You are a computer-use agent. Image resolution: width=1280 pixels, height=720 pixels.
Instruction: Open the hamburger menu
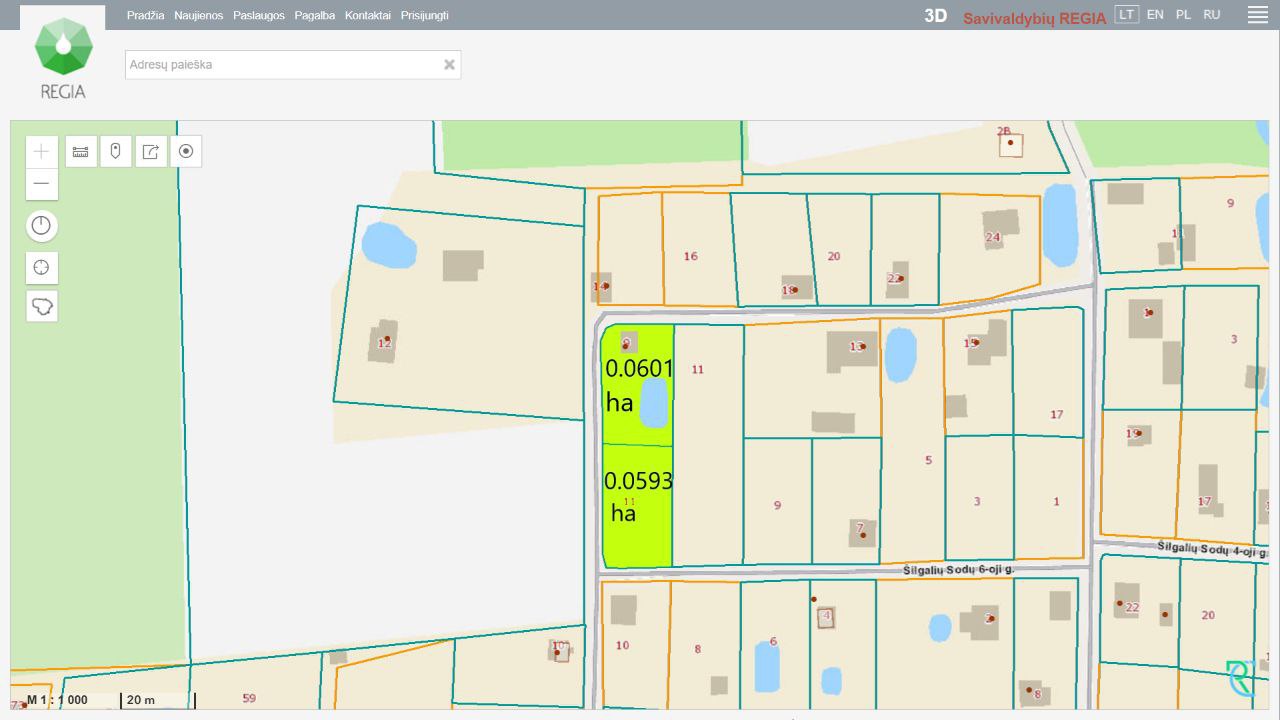tap(1257, 15)
